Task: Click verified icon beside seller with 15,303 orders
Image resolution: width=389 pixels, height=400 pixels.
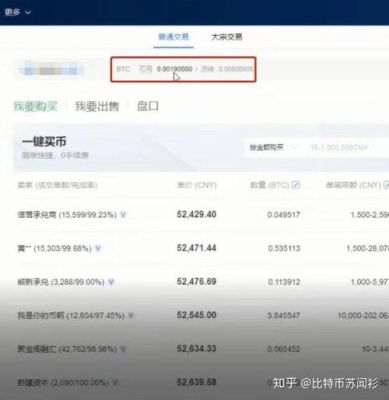Action: tap(98, 248)
